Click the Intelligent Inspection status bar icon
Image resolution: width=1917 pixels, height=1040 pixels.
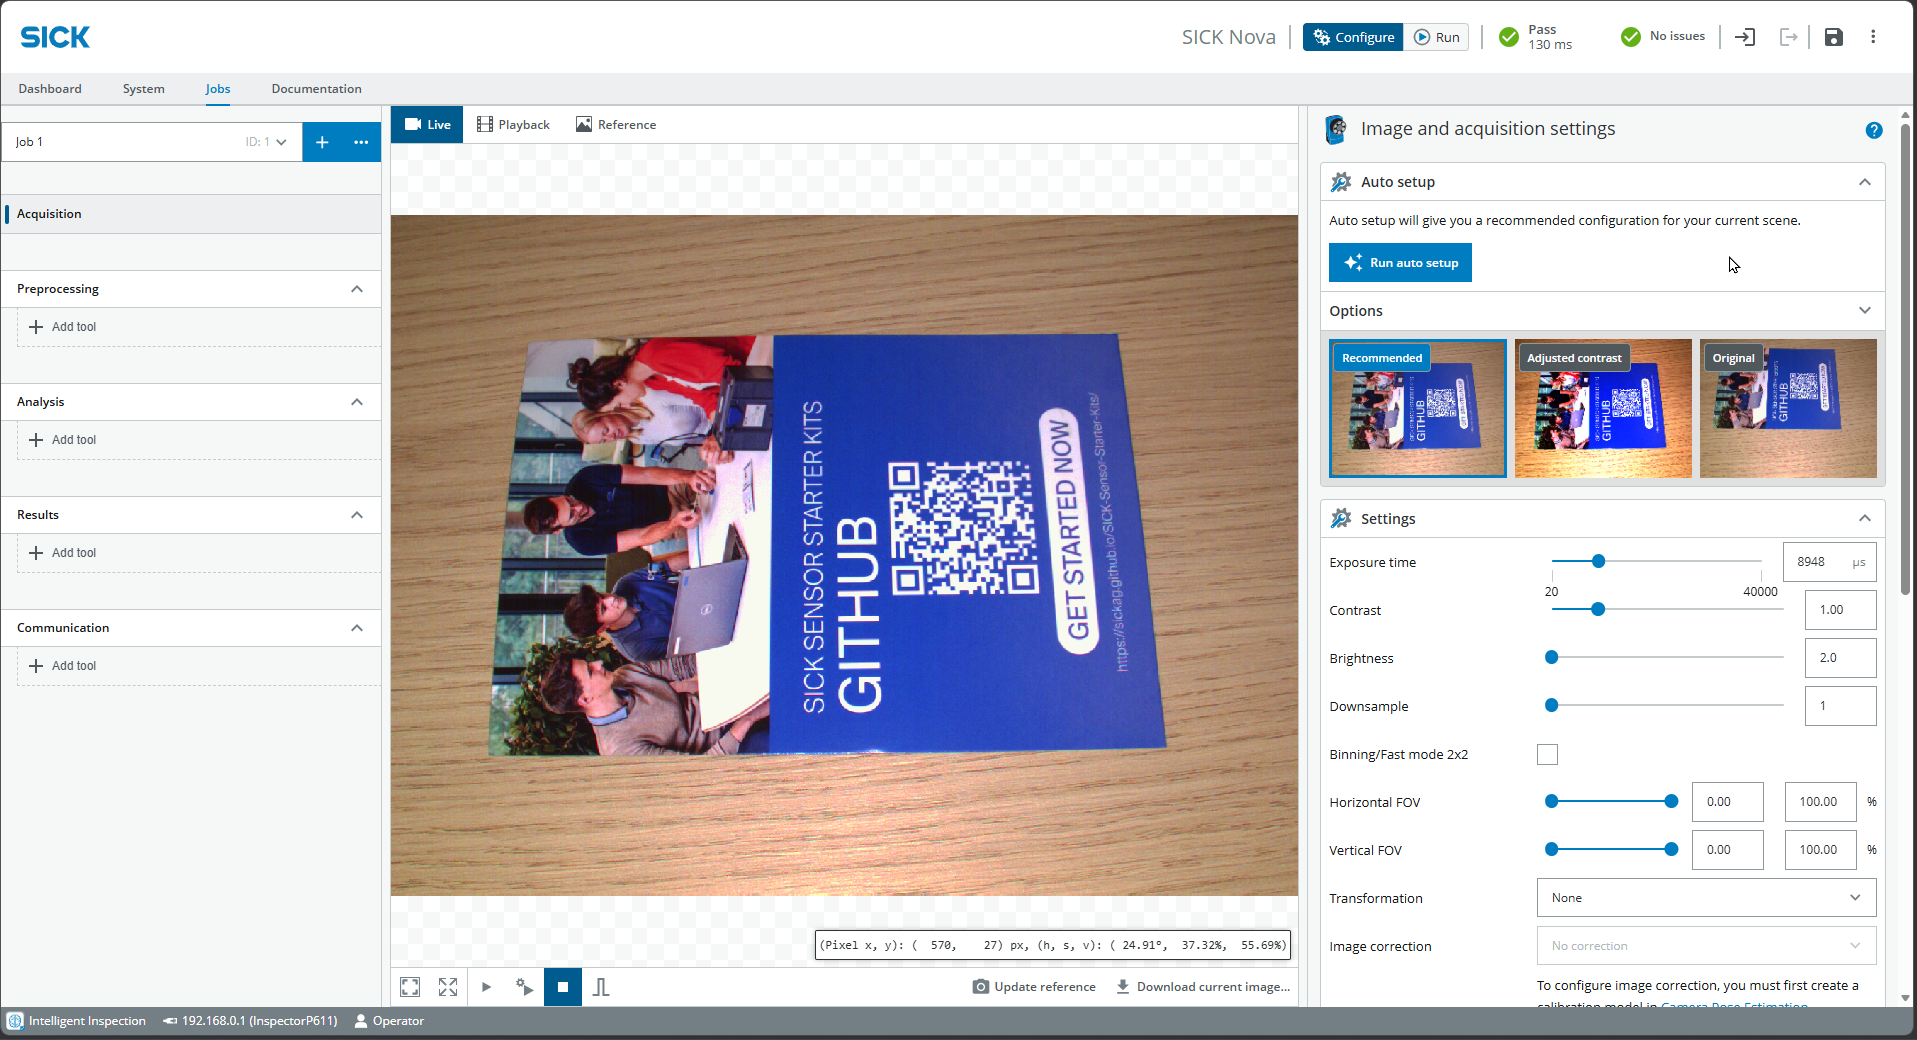coord(15,1021)
